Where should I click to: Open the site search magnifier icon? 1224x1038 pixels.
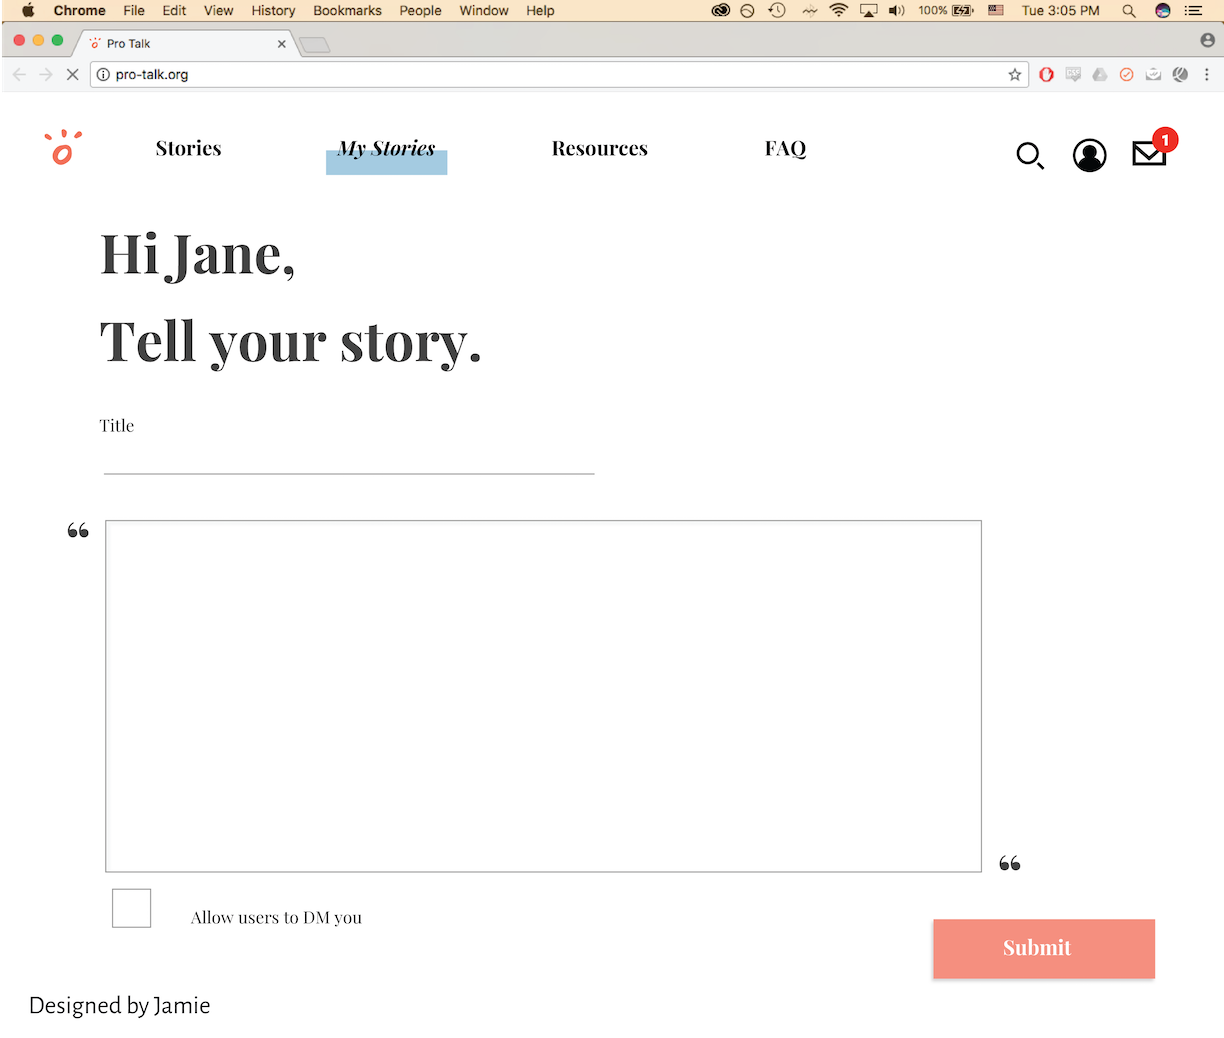coord(1030,156)
